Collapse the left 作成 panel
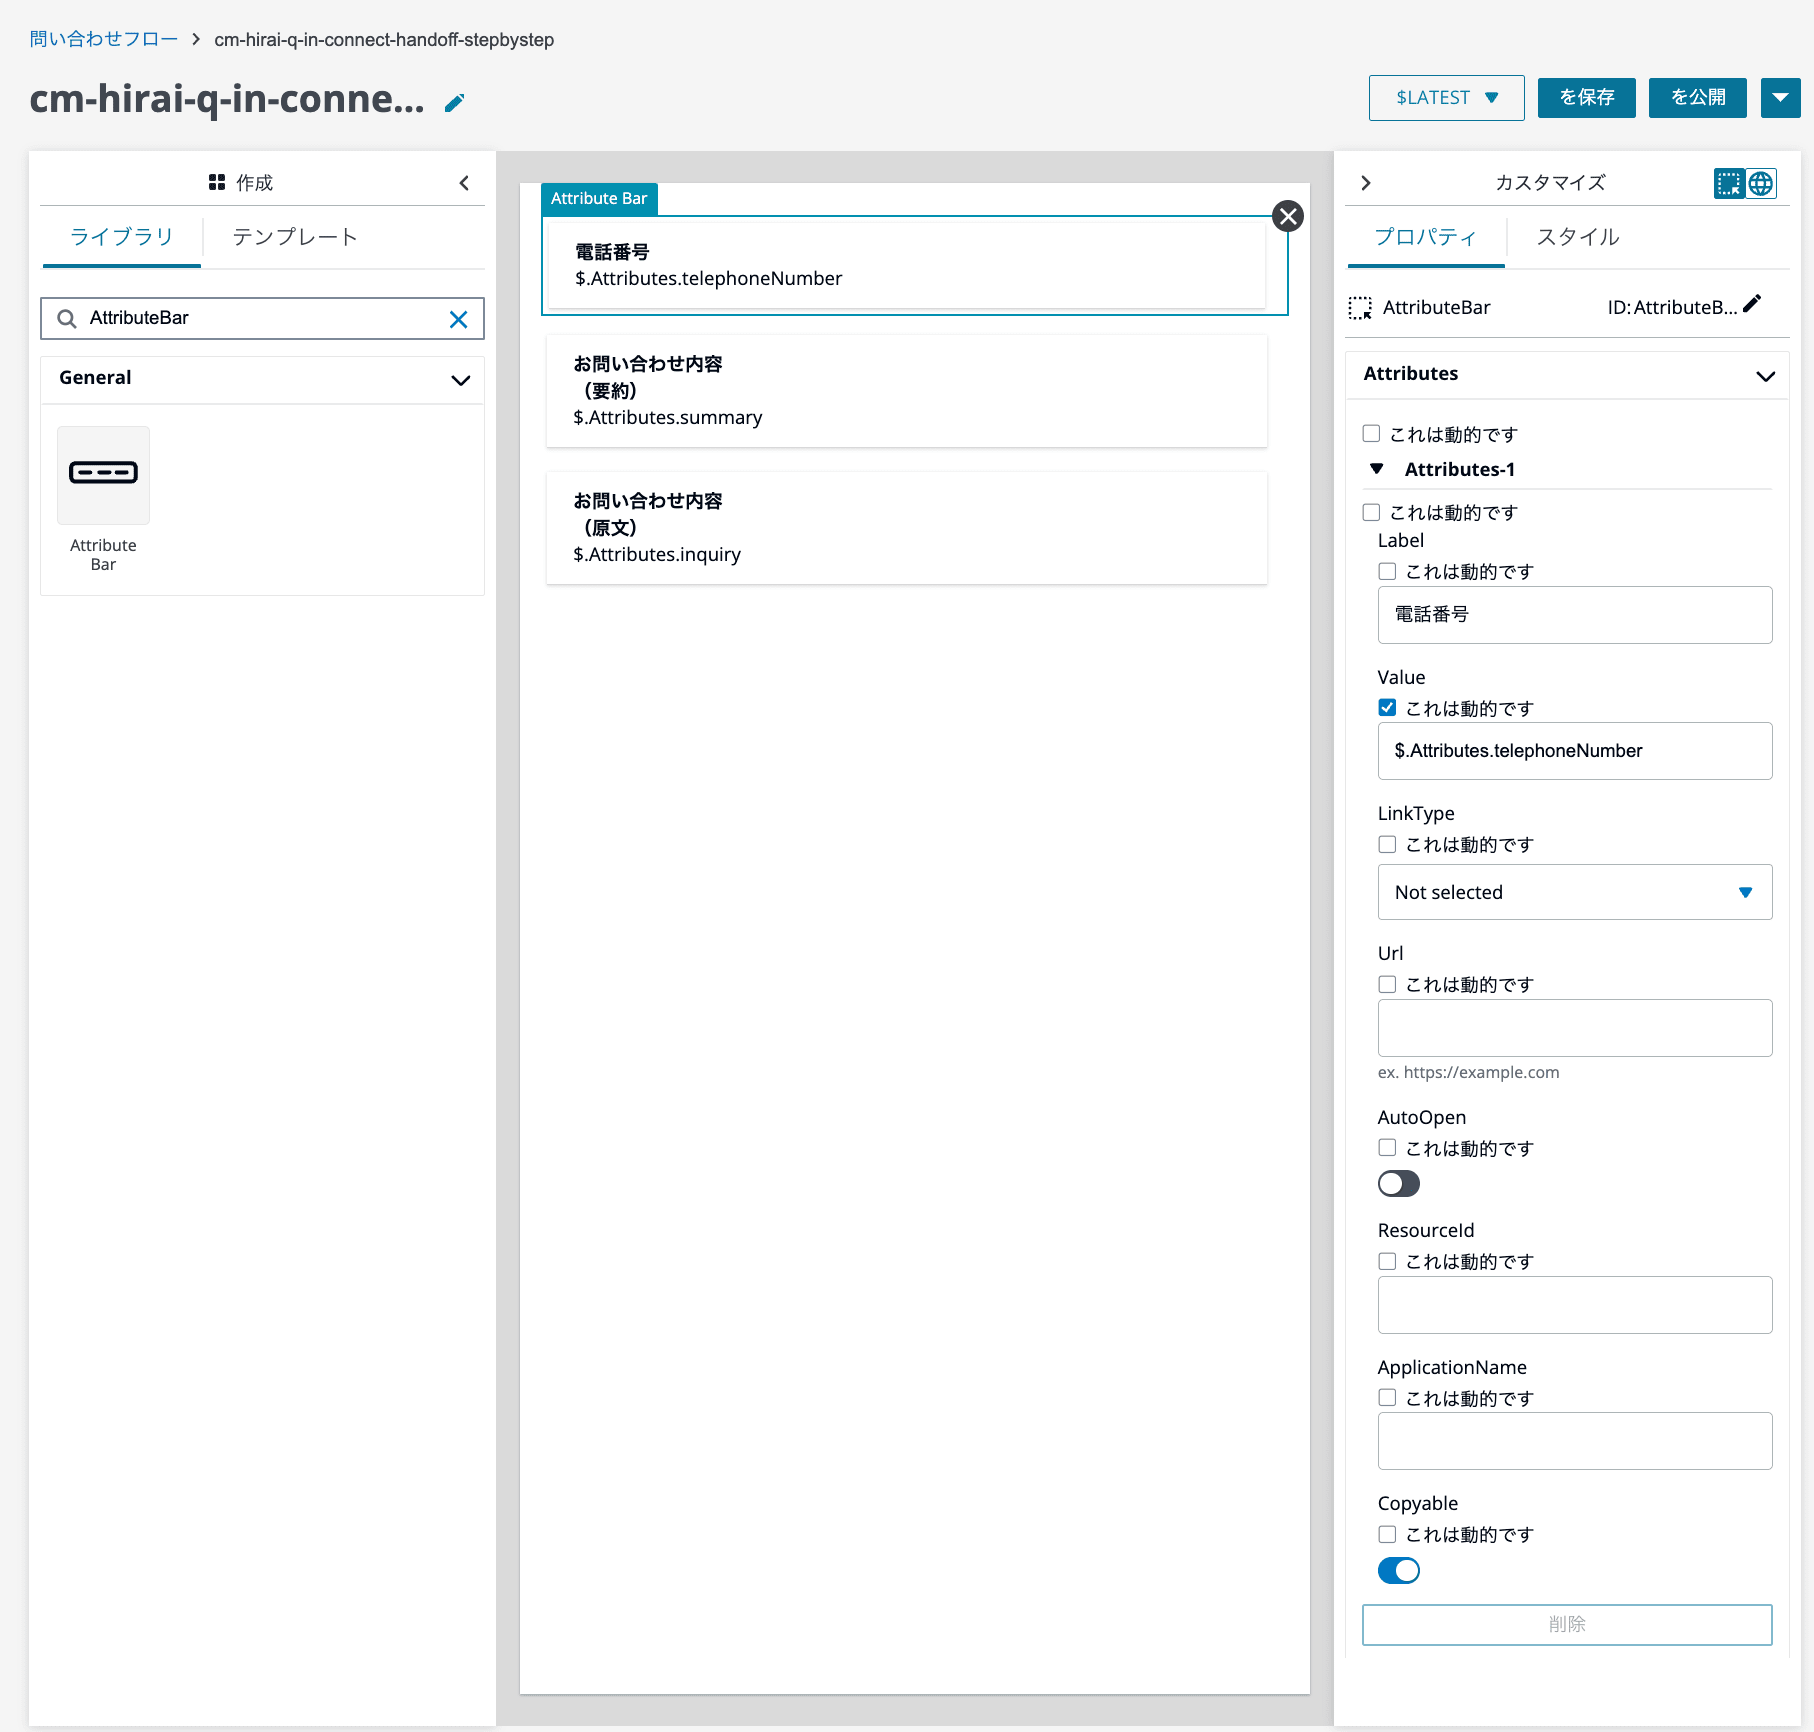Image resolution: width=1814 pixels, height=1732 pixels. [464, 183]
